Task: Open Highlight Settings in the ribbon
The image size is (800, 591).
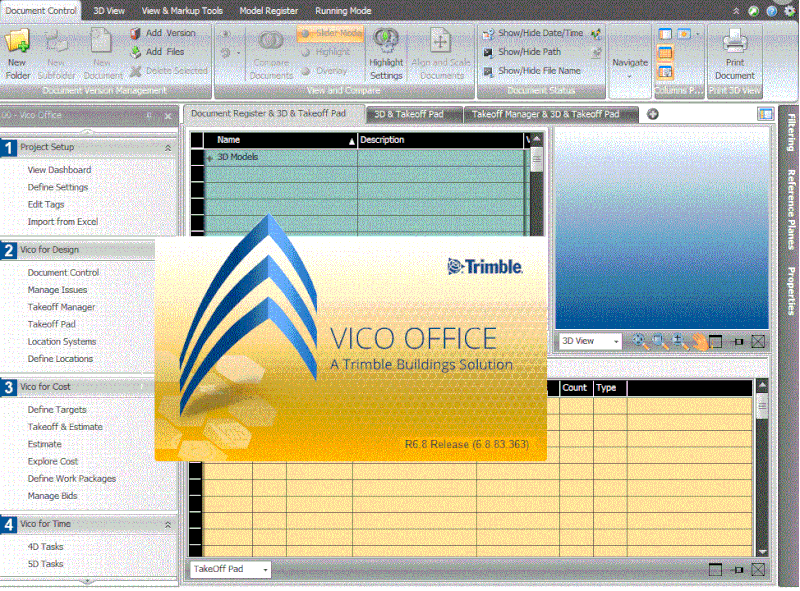Action: (x=386, y=54)
